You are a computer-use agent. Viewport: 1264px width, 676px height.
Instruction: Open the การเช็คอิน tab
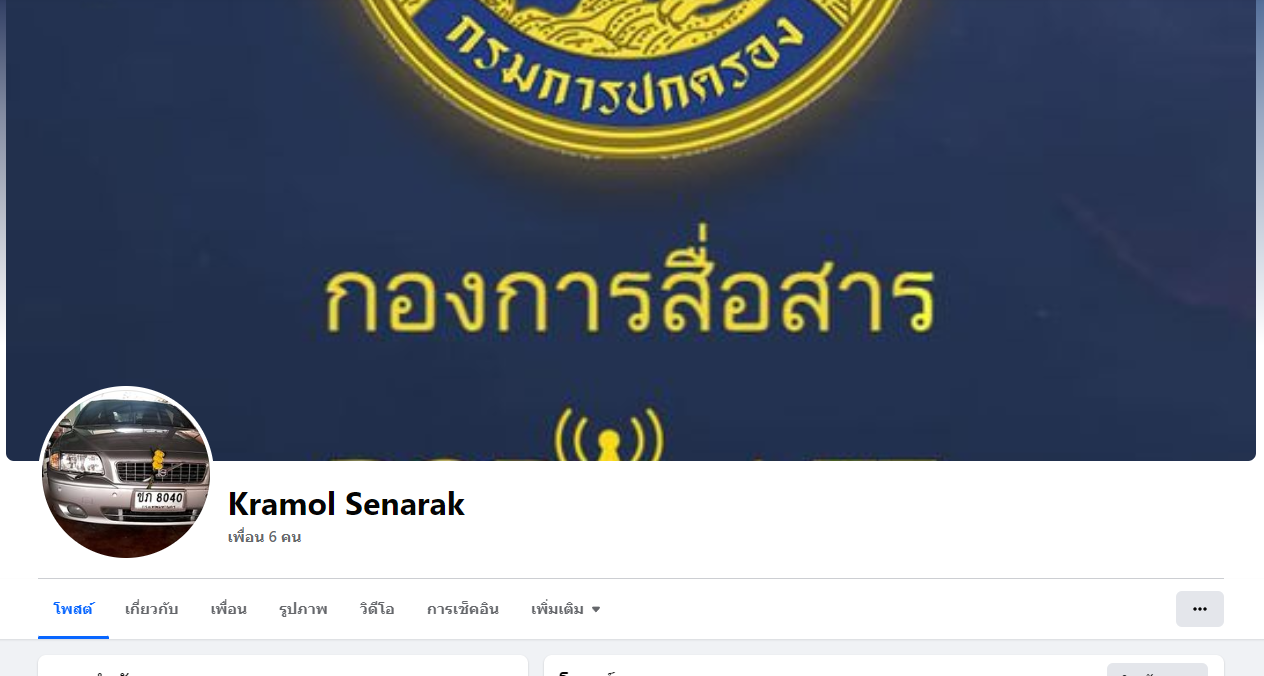[463, 609]
